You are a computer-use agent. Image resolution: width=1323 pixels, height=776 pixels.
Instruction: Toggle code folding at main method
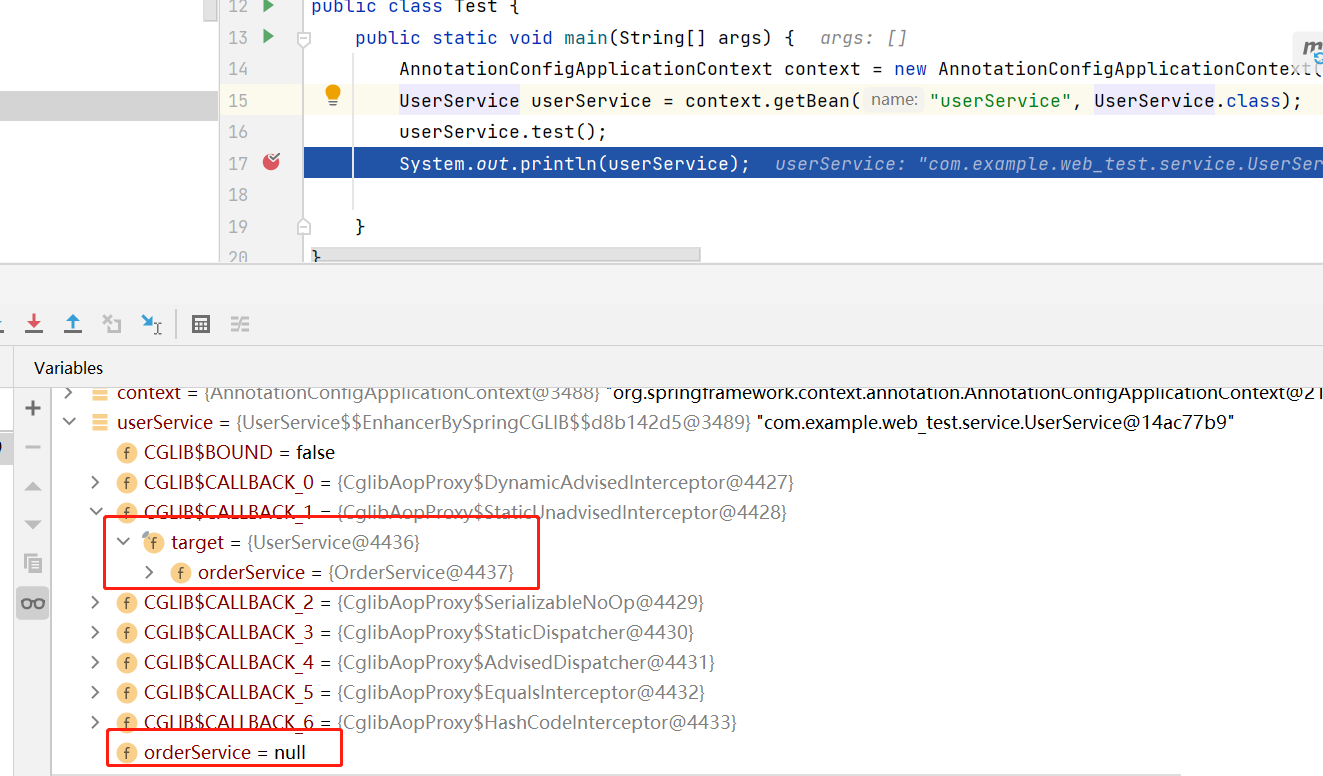[303, 38]
